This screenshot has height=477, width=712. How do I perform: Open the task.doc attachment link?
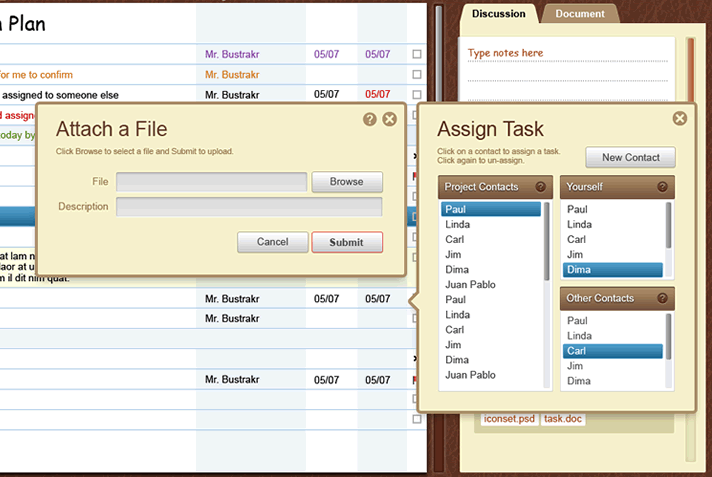[562, 419]
